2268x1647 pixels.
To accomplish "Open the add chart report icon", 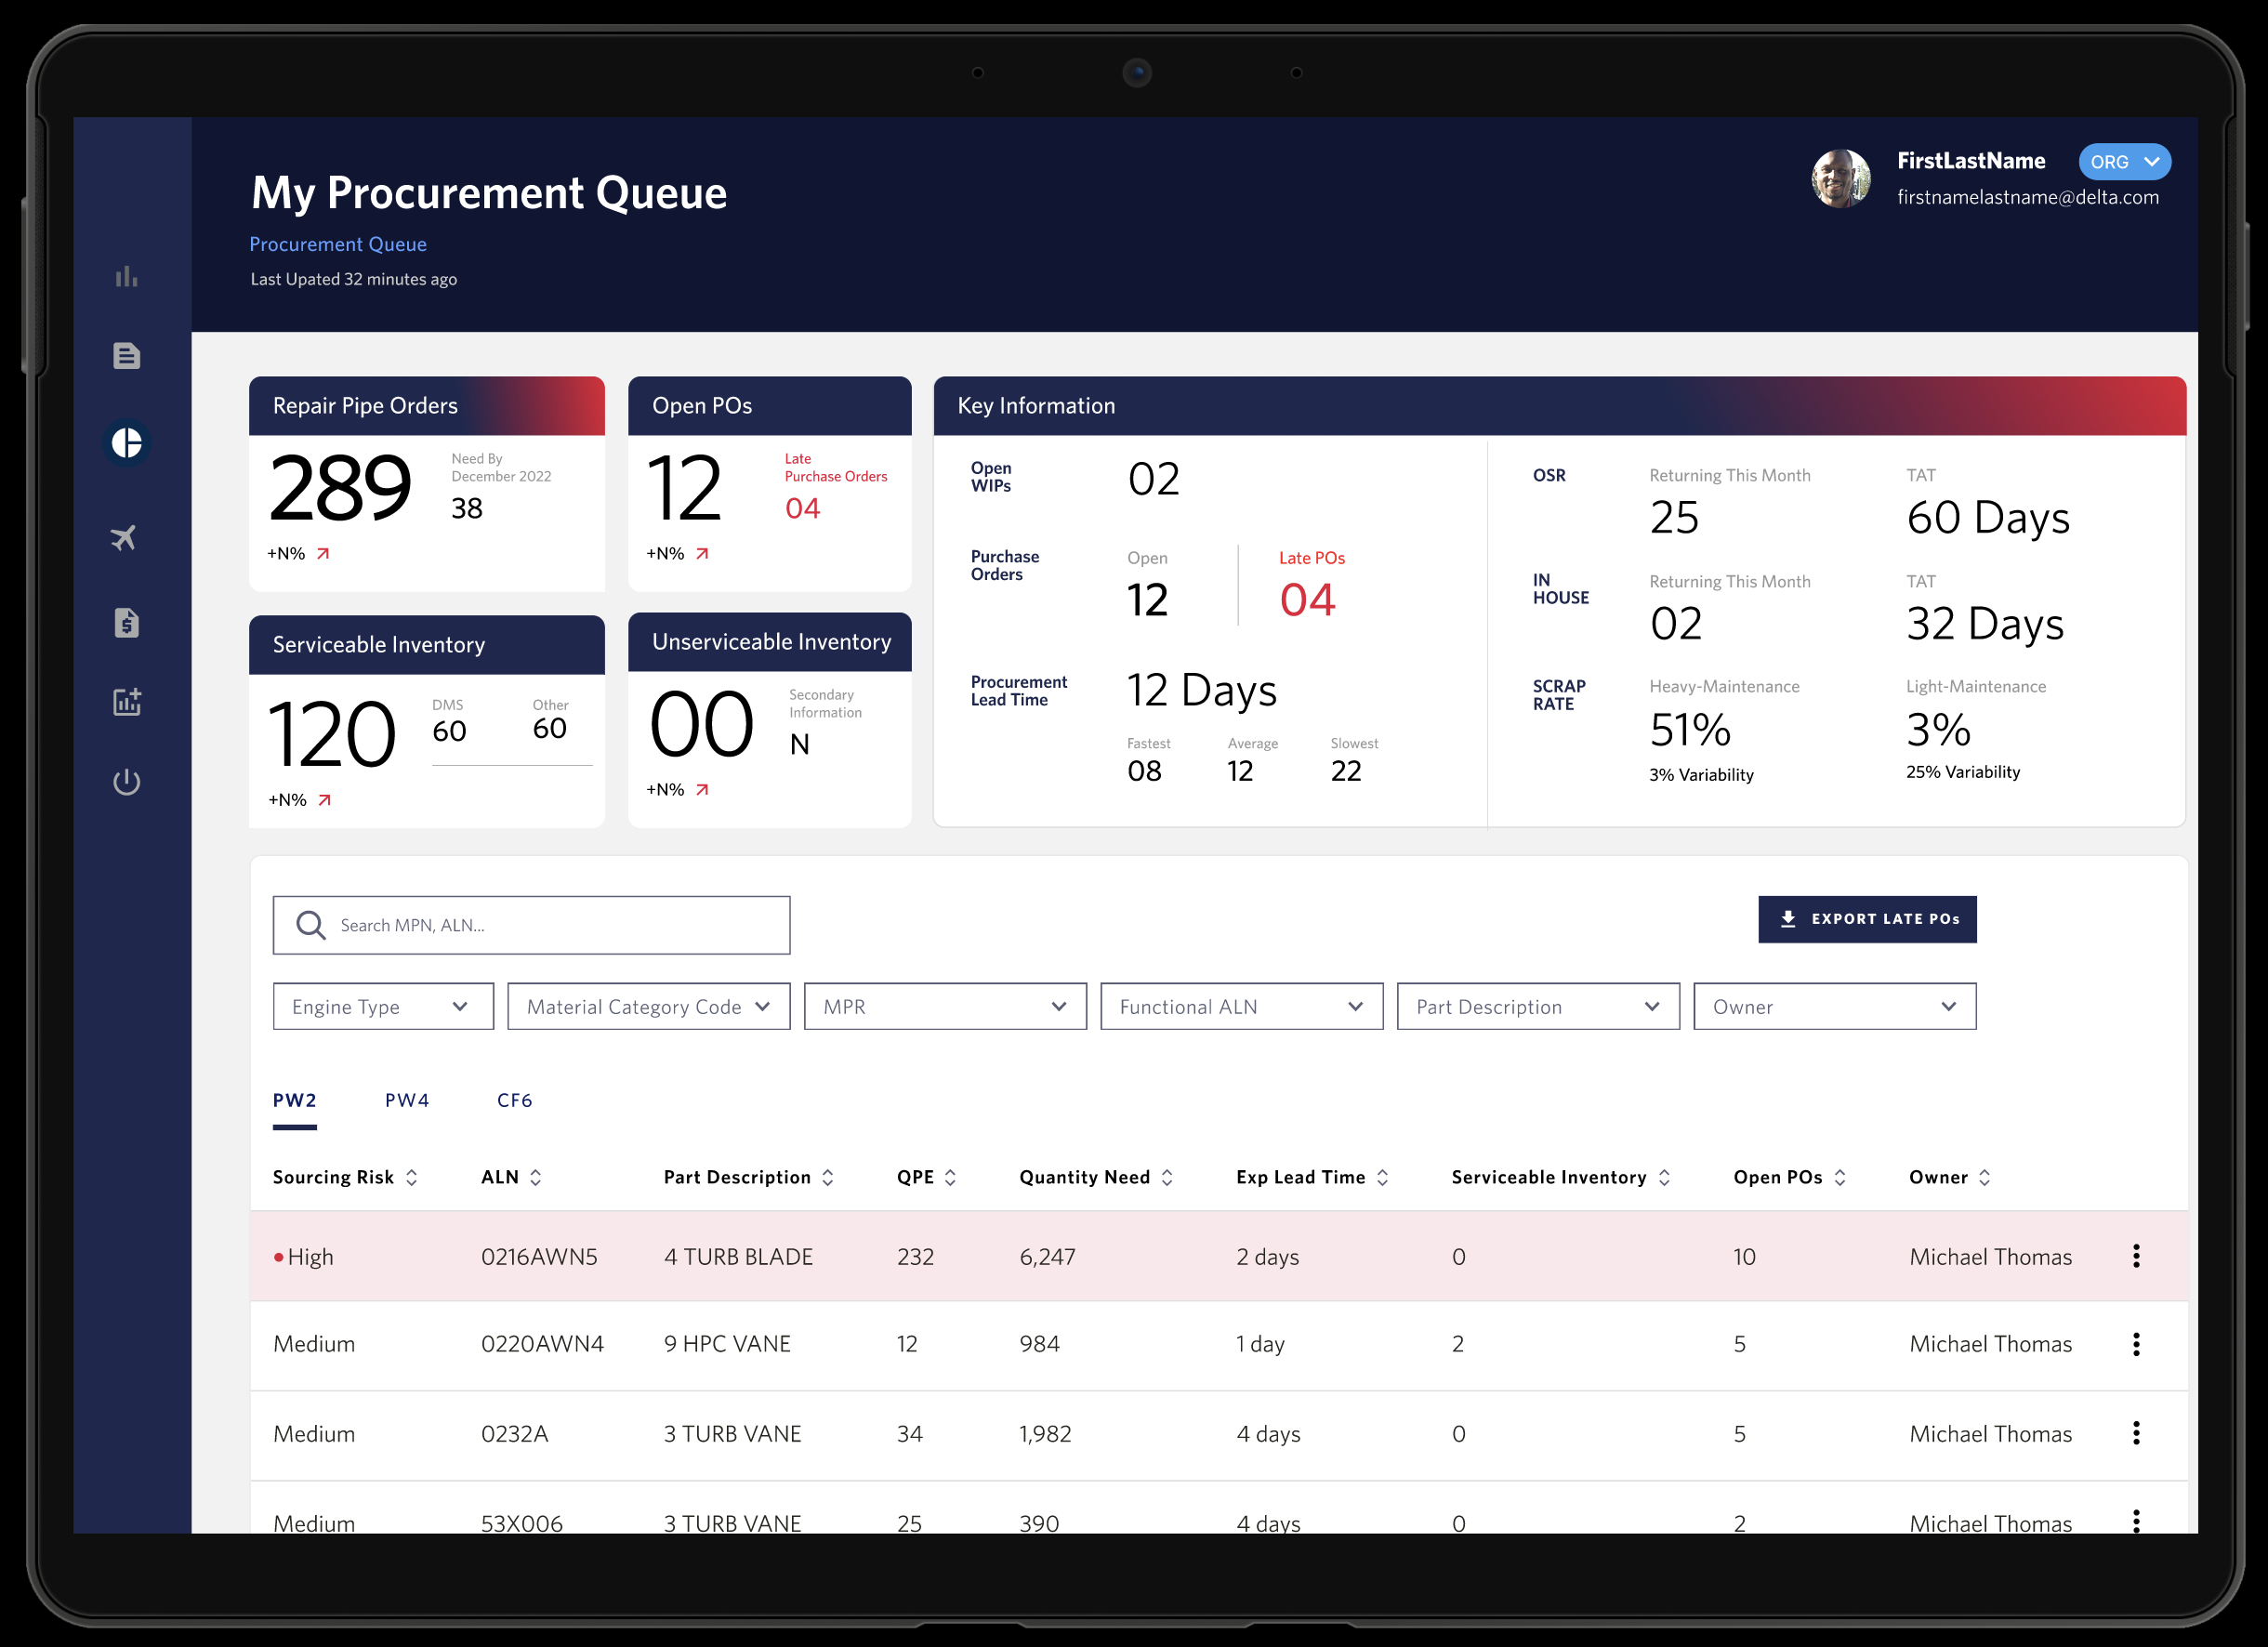I will (126, 701).
